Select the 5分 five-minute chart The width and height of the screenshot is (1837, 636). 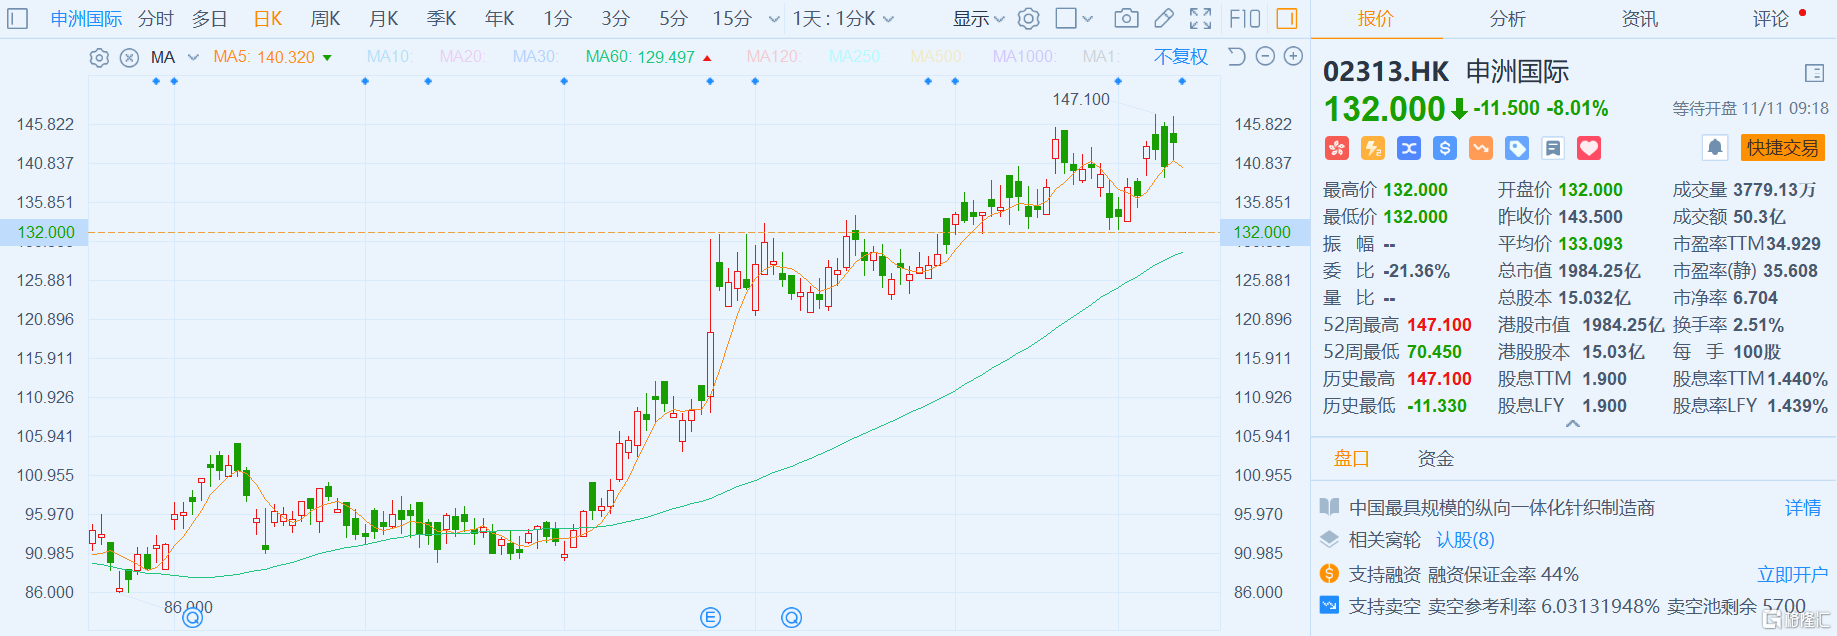coord(674,19)
